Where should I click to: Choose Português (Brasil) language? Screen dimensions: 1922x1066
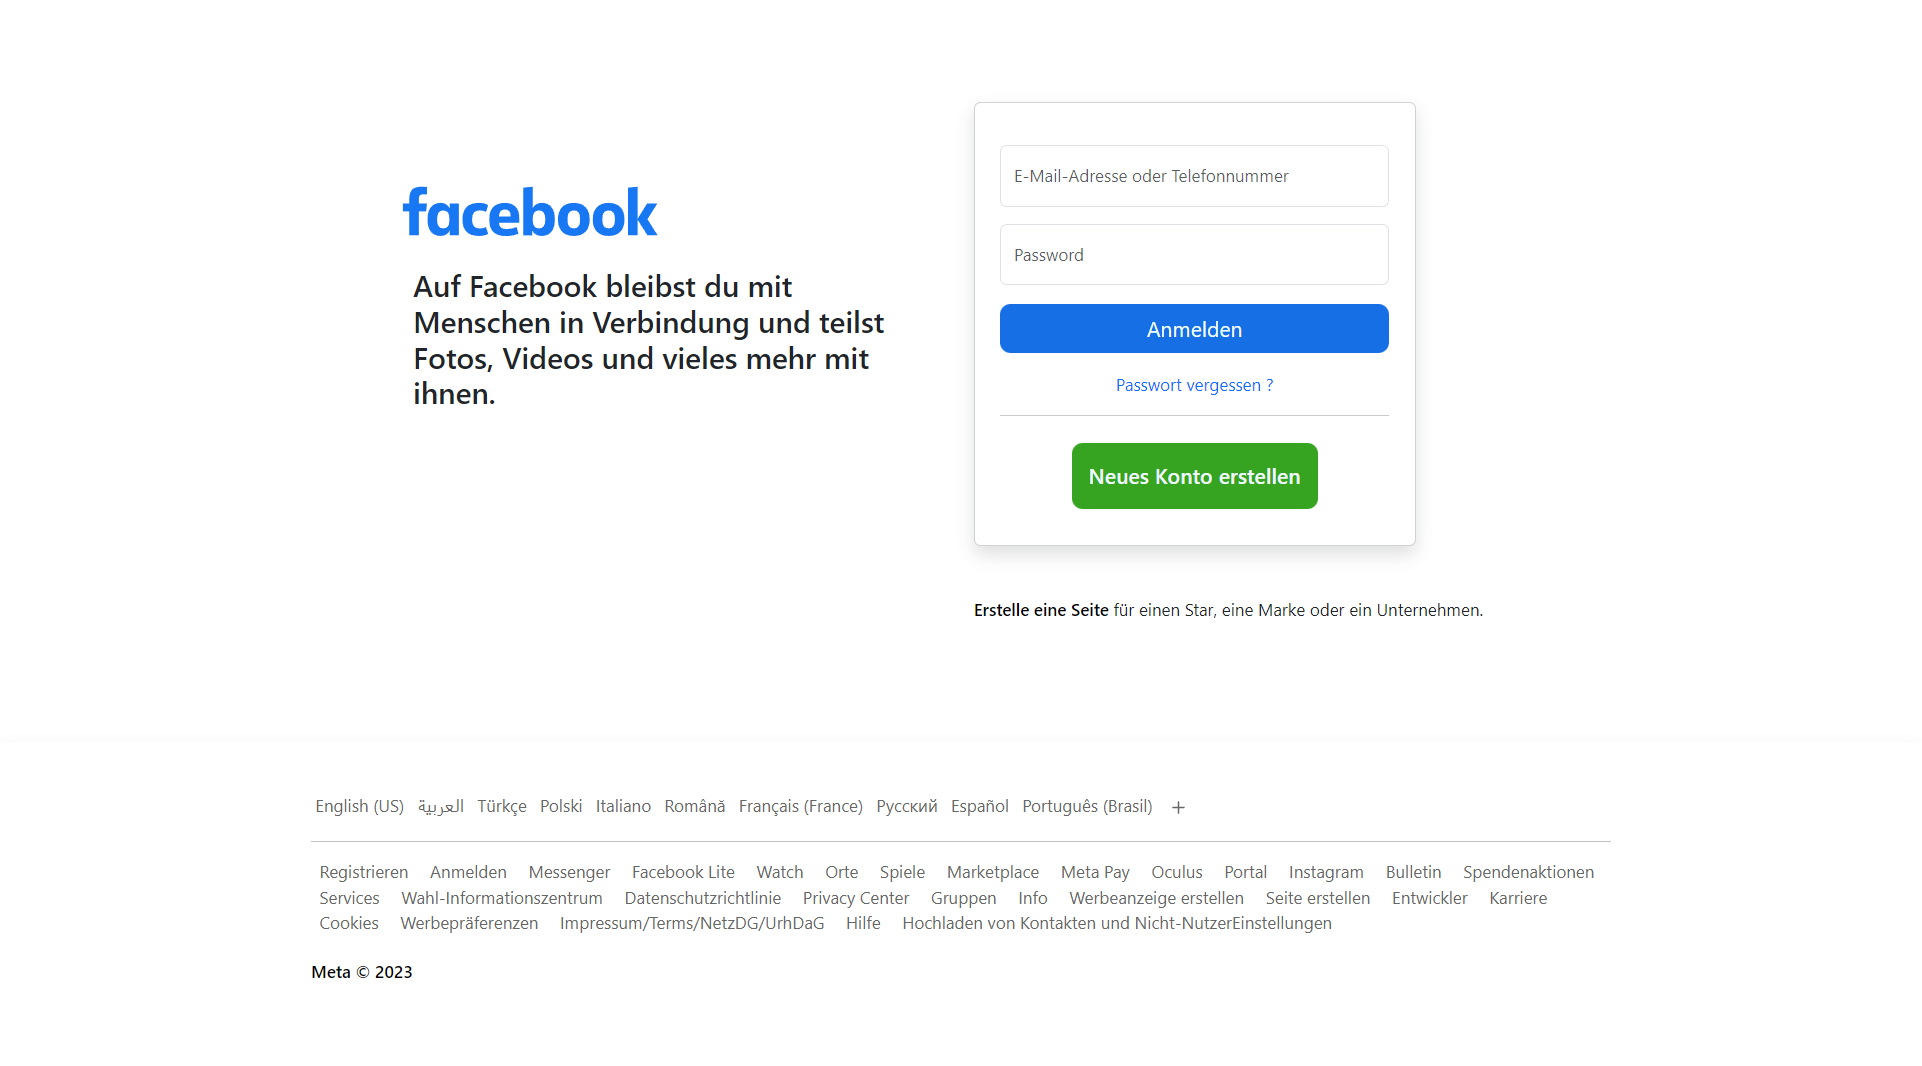click(1087, 806)
